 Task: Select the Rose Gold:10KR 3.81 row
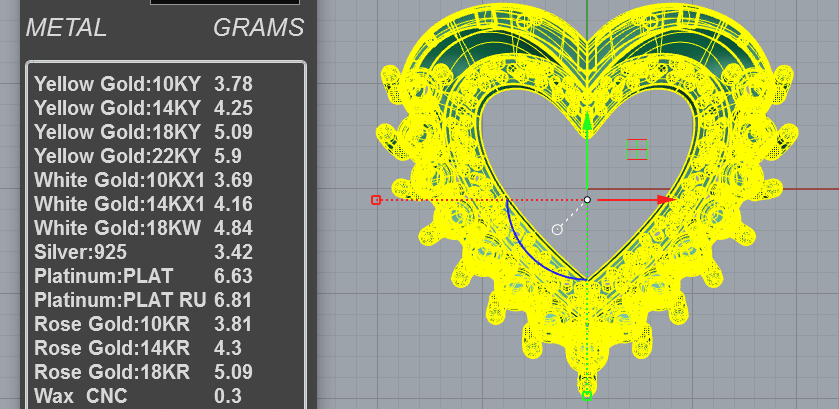click(143, 324)
